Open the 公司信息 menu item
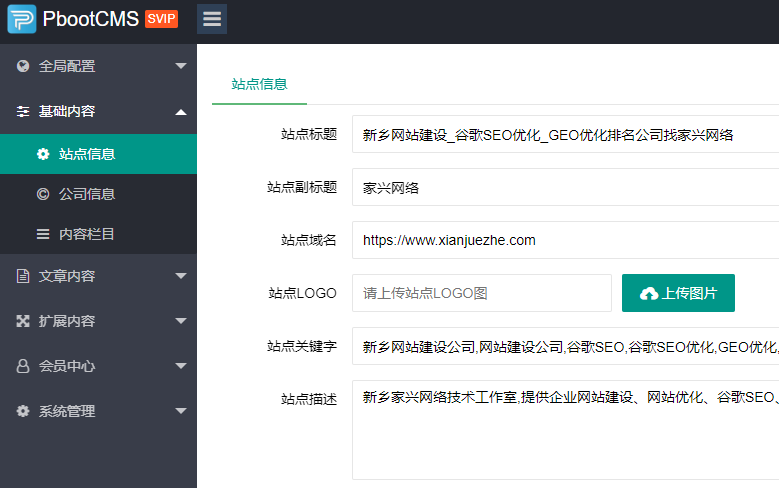Screen dimensions: 779x488 [87, 194]
